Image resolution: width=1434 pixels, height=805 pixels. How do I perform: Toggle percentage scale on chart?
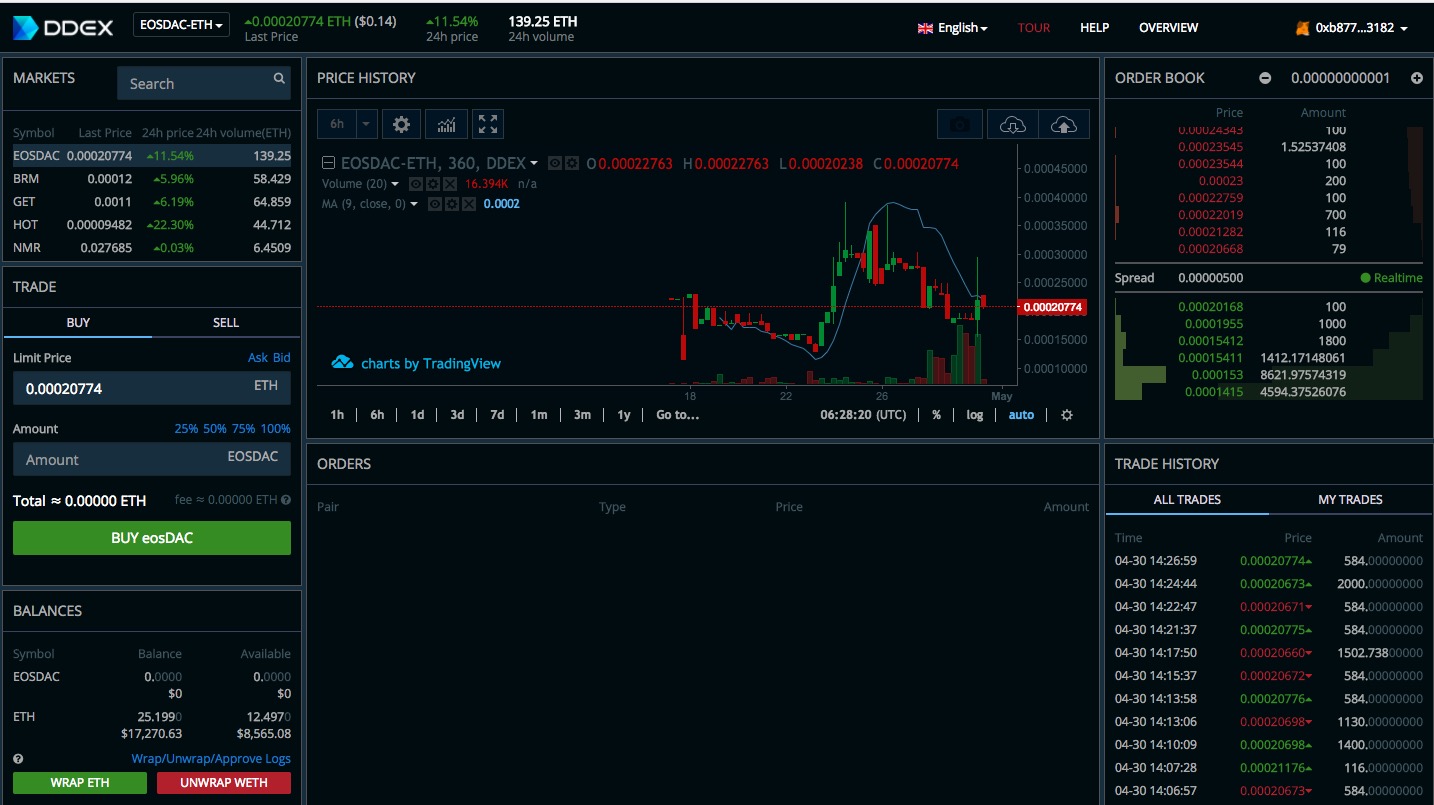936,415
